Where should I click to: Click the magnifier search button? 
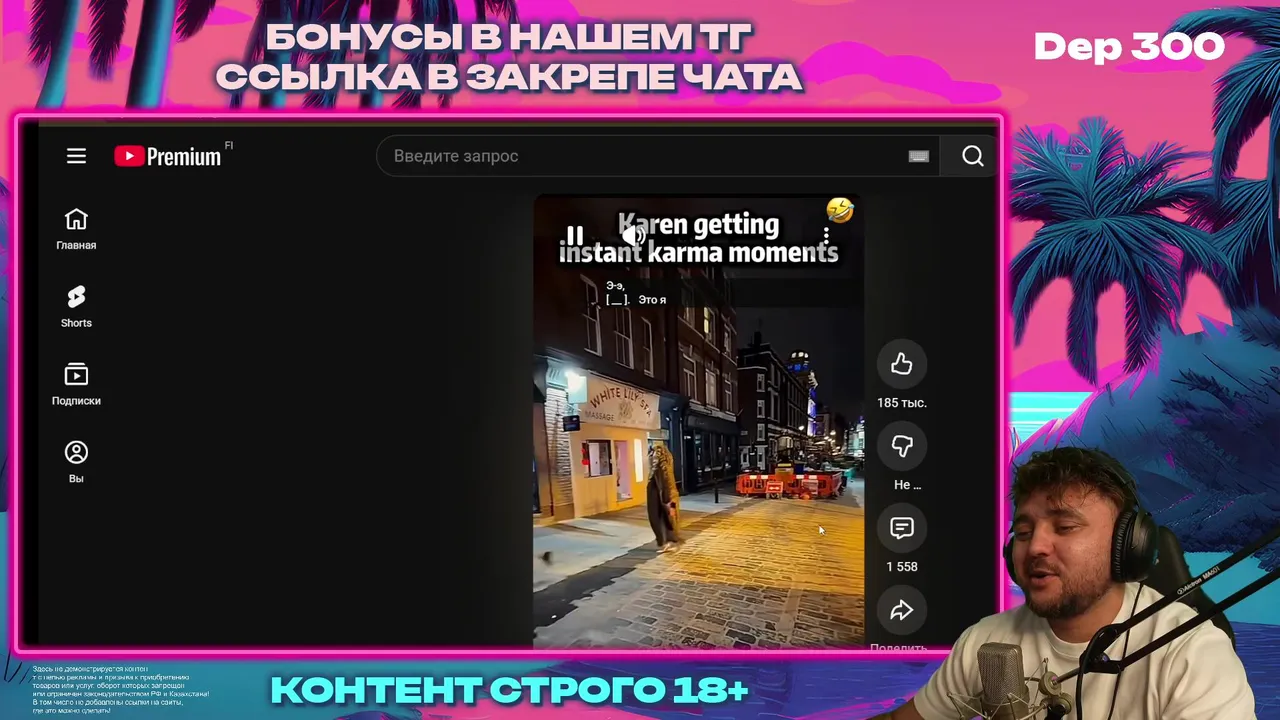(973, 156)
